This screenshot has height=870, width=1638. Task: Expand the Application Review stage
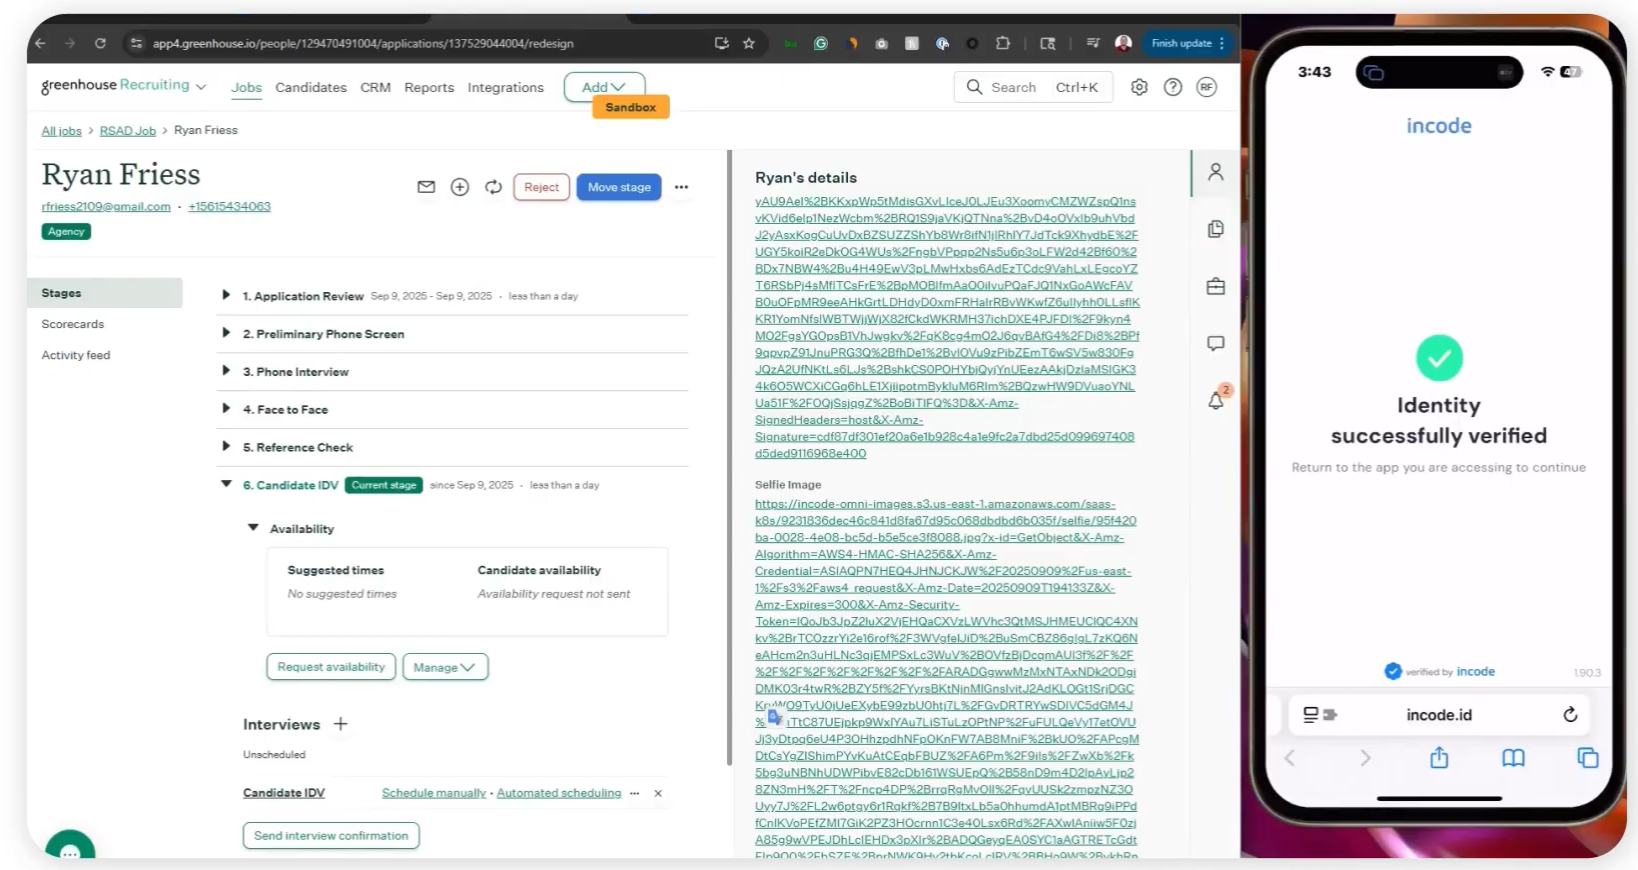pyautogui.click(x=226, y=295)
